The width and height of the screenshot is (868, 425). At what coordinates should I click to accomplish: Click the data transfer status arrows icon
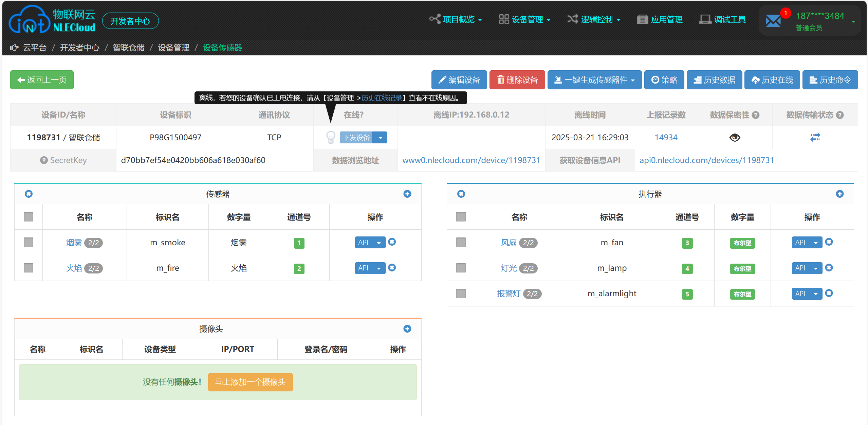pyautogui.click(x=814, y=137)
